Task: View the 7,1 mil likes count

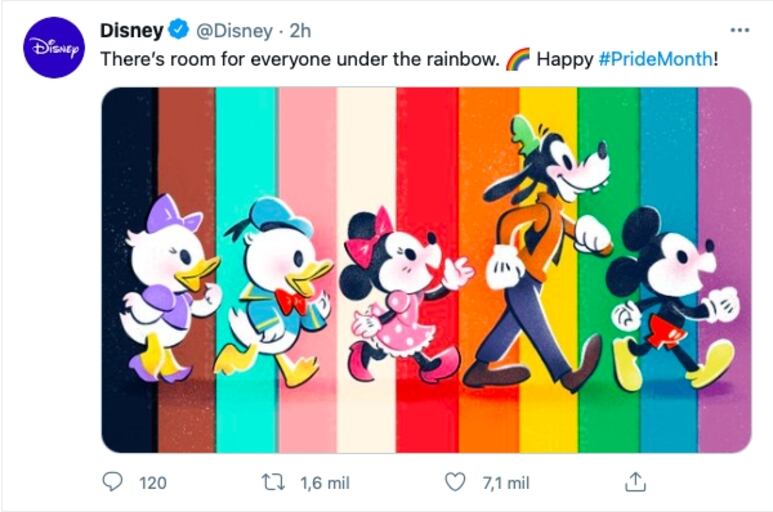Action: click(x=506, y=482)
